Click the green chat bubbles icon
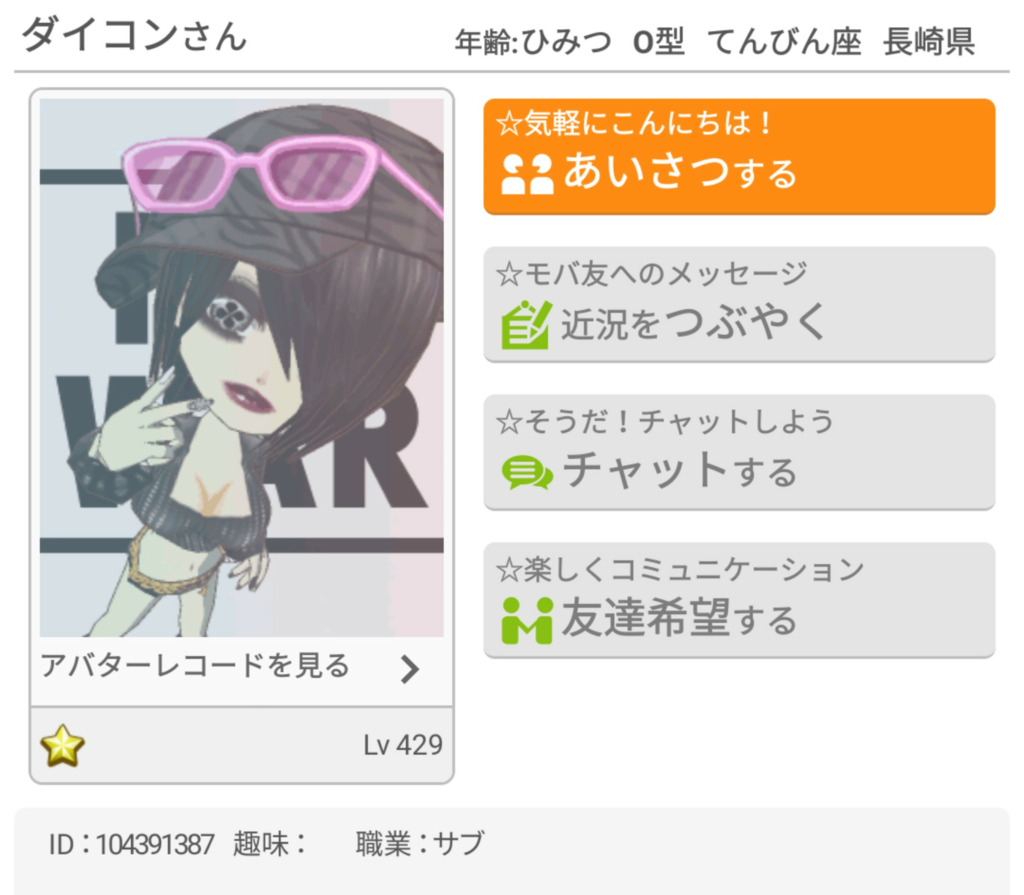Image resolution: width=1024 pixels, height=895 pixels. pos(527,473)
